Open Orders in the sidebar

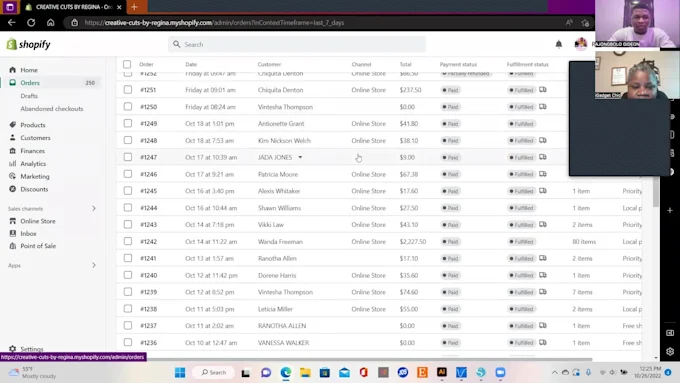(30, 82)
